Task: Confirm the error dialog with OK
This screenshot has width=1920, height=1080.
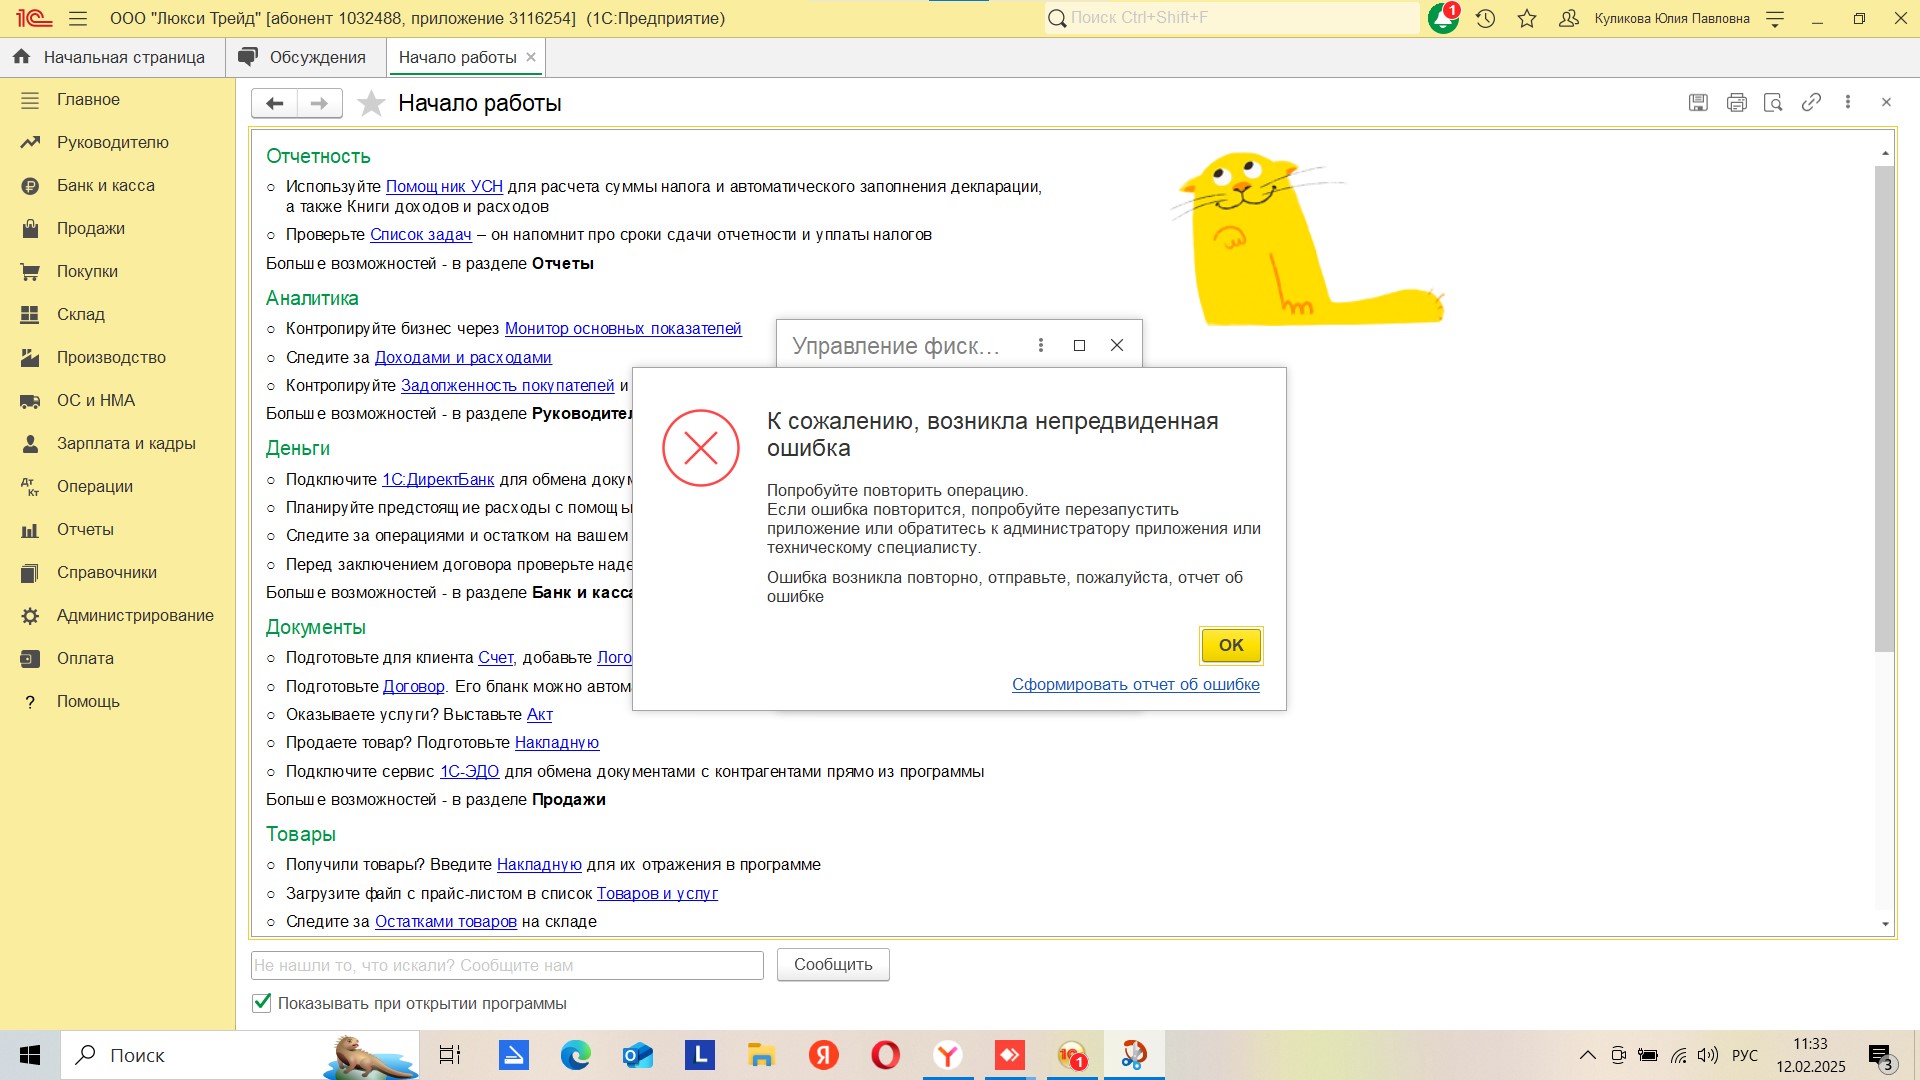Action: pos(1231,645)
